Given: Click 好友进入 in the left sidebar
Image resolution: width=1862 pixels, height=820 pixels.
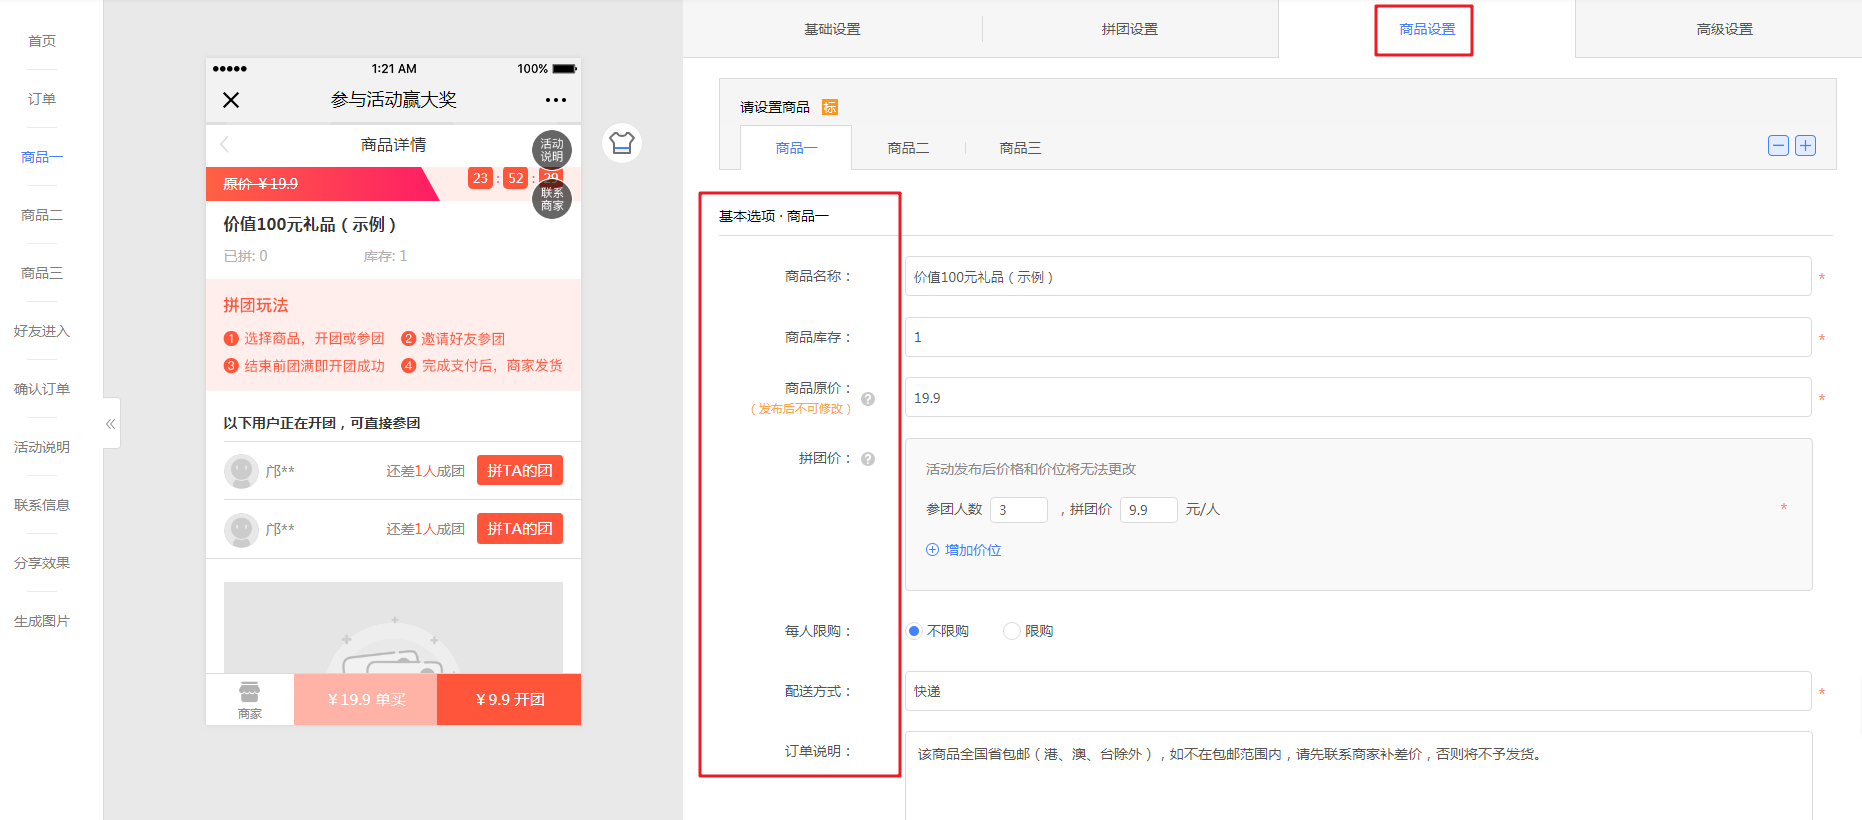Looking at the screenshot, I should pyautogui.click(x=42, y=331).
